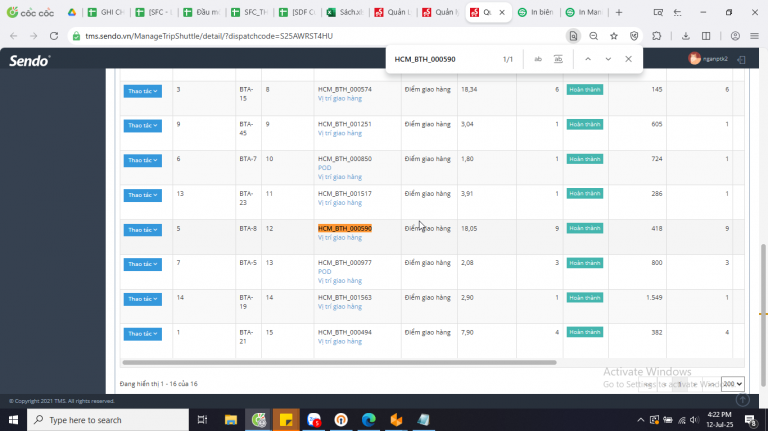Go to next find result

click(x=608, y=59)
